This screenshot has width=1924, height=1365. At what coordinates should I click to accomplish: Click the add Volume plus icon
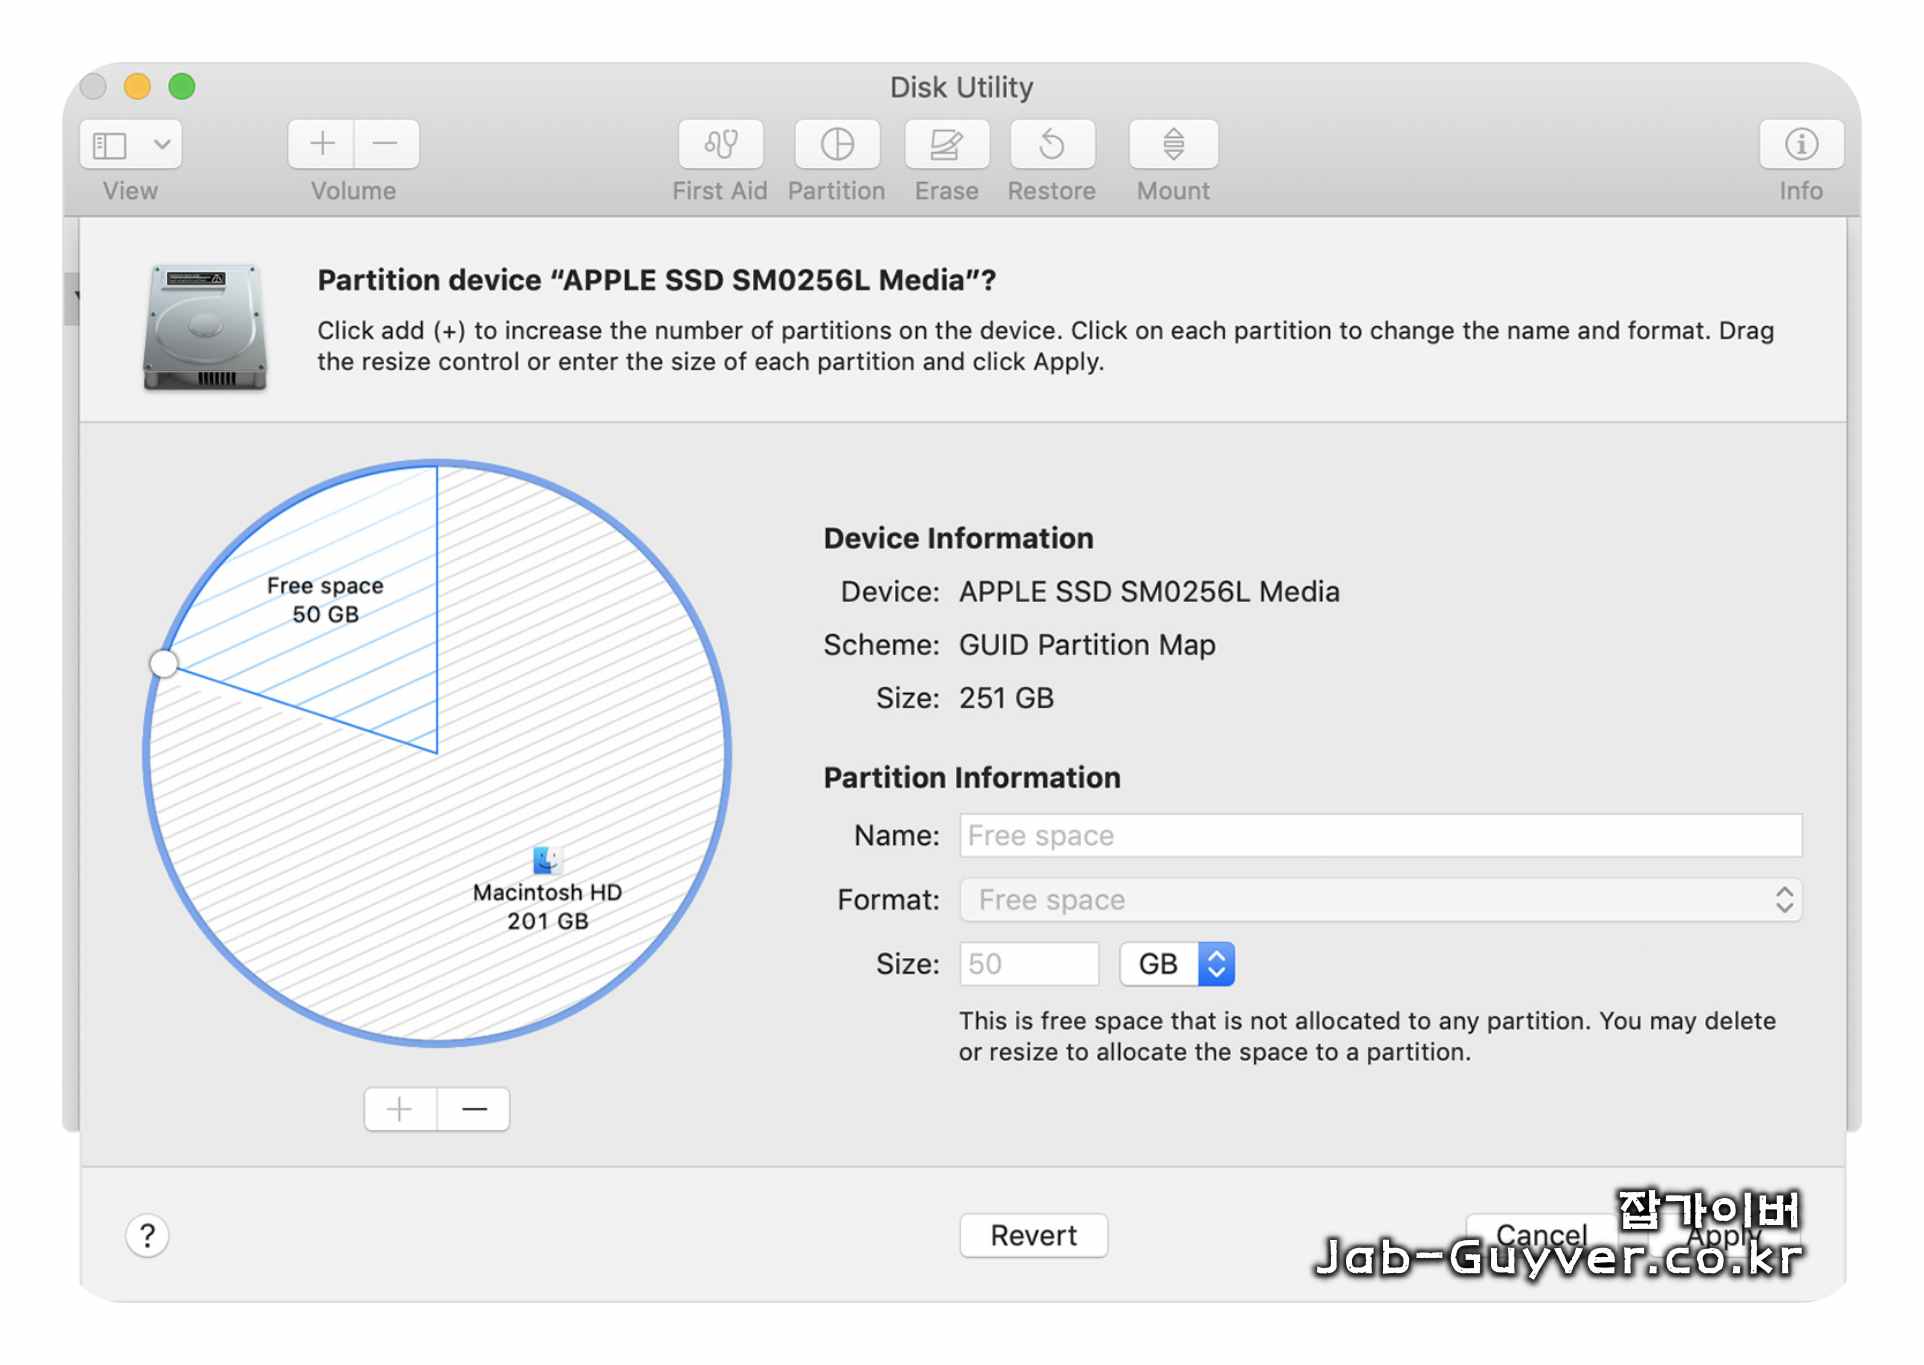pyautogui.click(x=321, y=144)
